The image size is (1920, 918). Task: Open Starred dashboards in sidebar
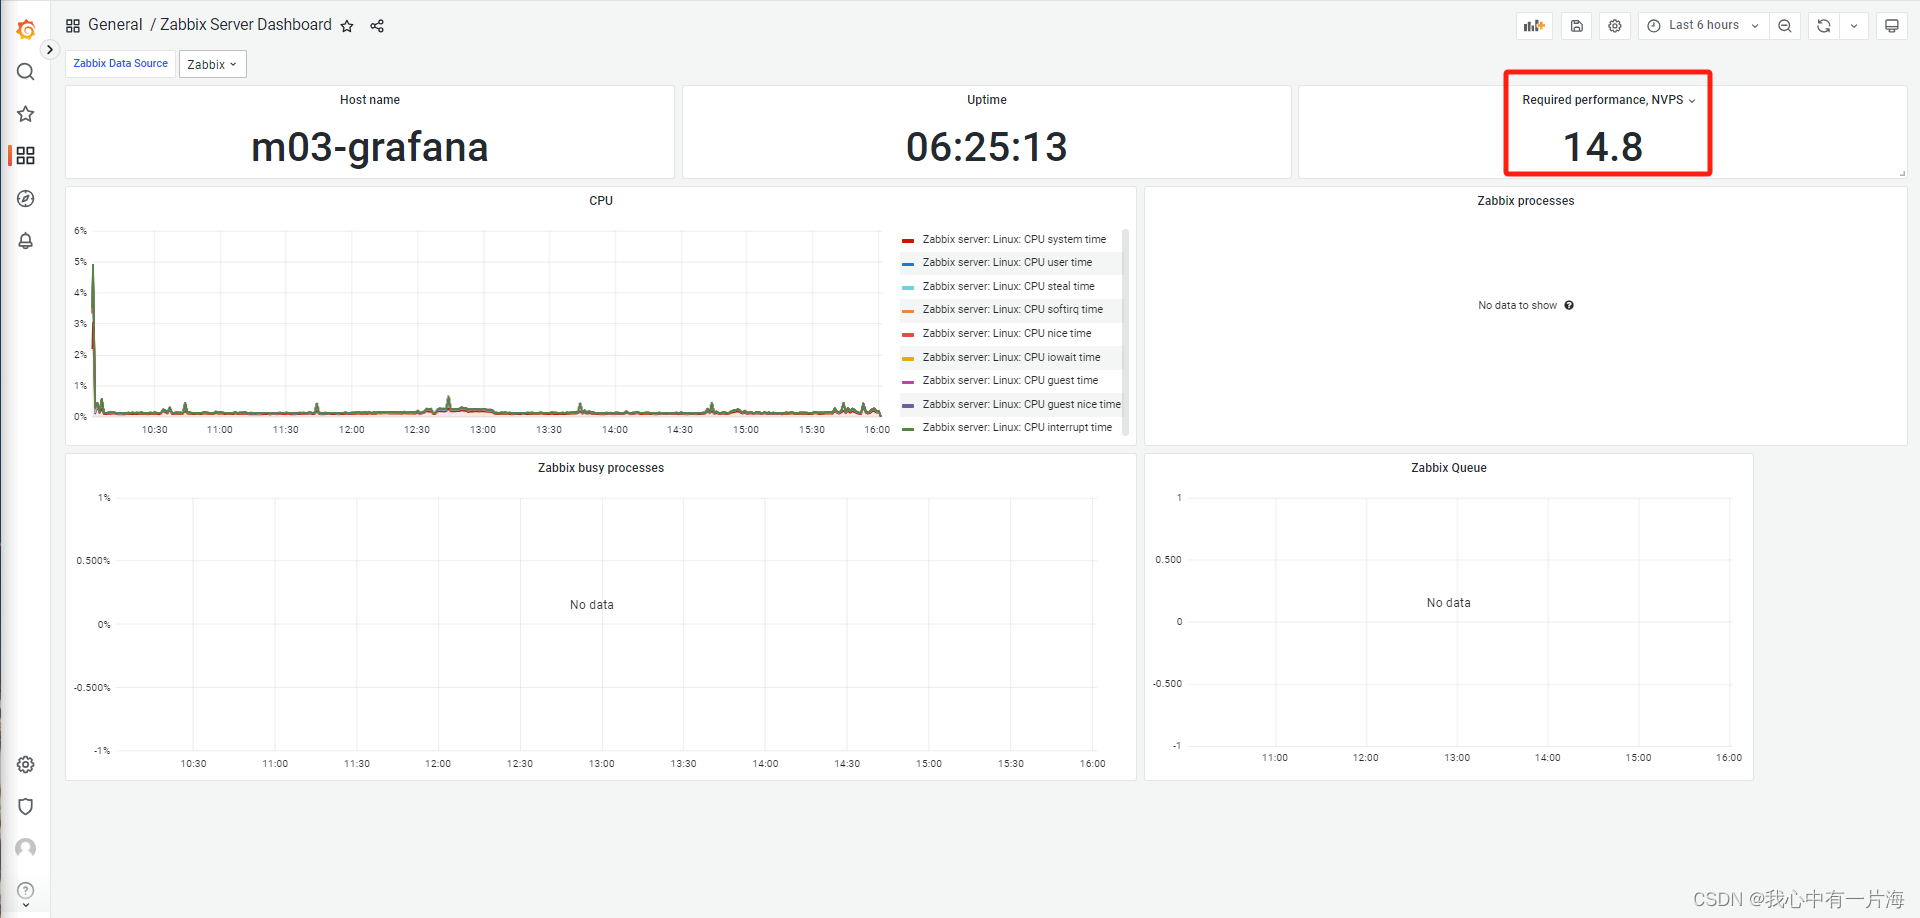click(26, 114)
